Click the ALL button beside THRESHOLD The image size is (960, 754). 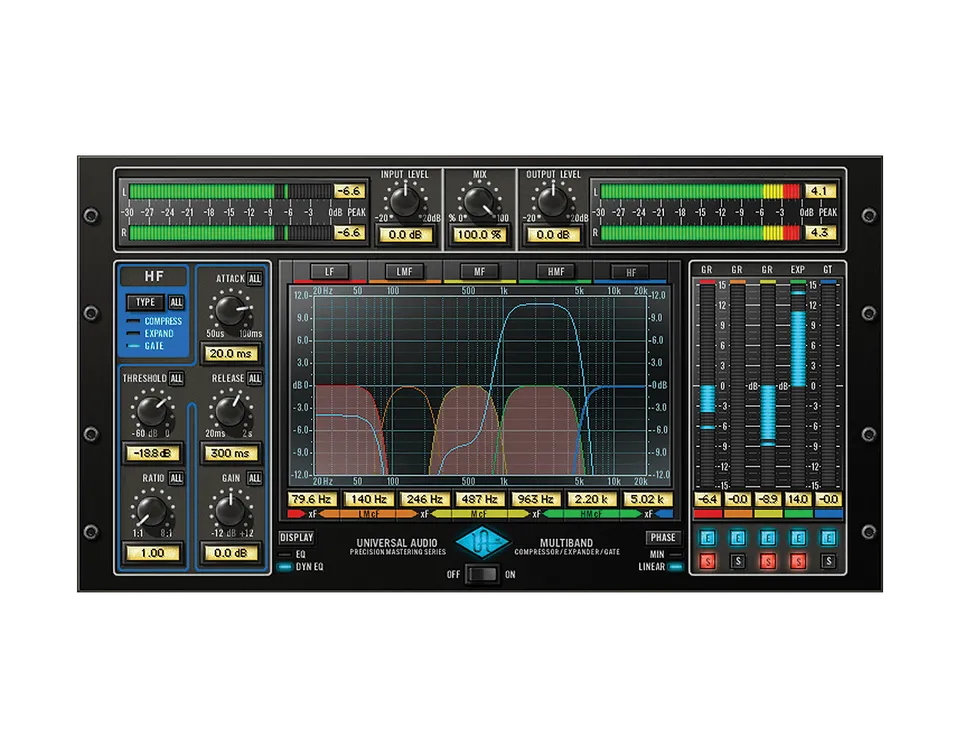click(176, 379)
